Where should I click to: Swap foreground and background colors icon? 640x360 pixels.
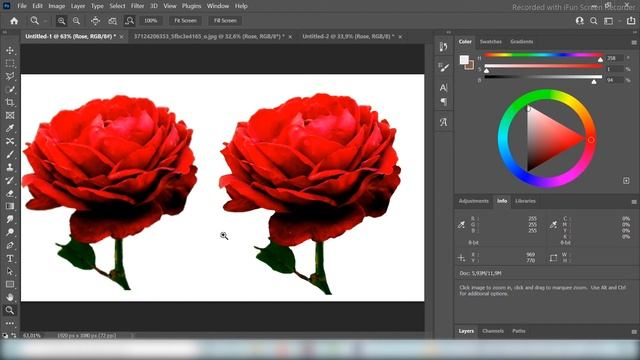[x=13, y=336]
